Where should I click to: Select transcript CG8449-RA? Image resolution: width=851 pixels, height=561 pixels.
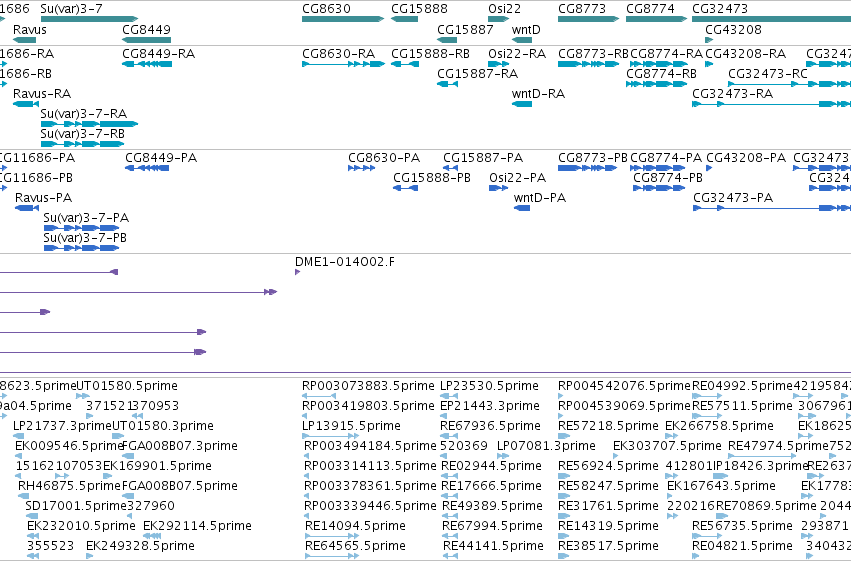pyautogui.click(x=147, y=64)
